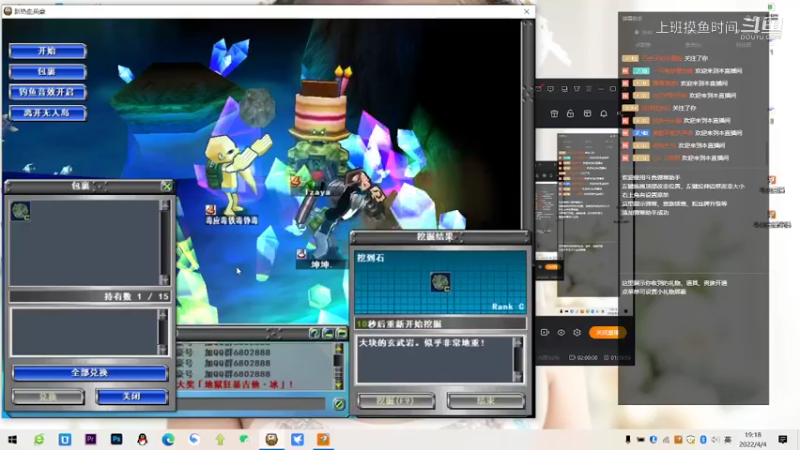Click the mined rock icon in 挖掘结果

tap(440, 282)
